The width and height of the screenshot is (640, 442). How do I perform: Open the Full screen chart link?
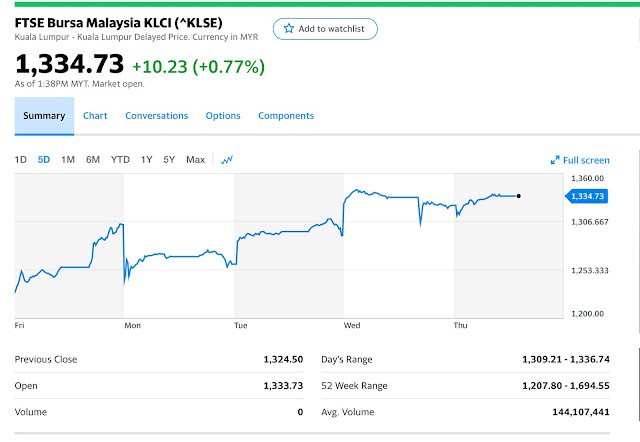(x=580, y=160)
